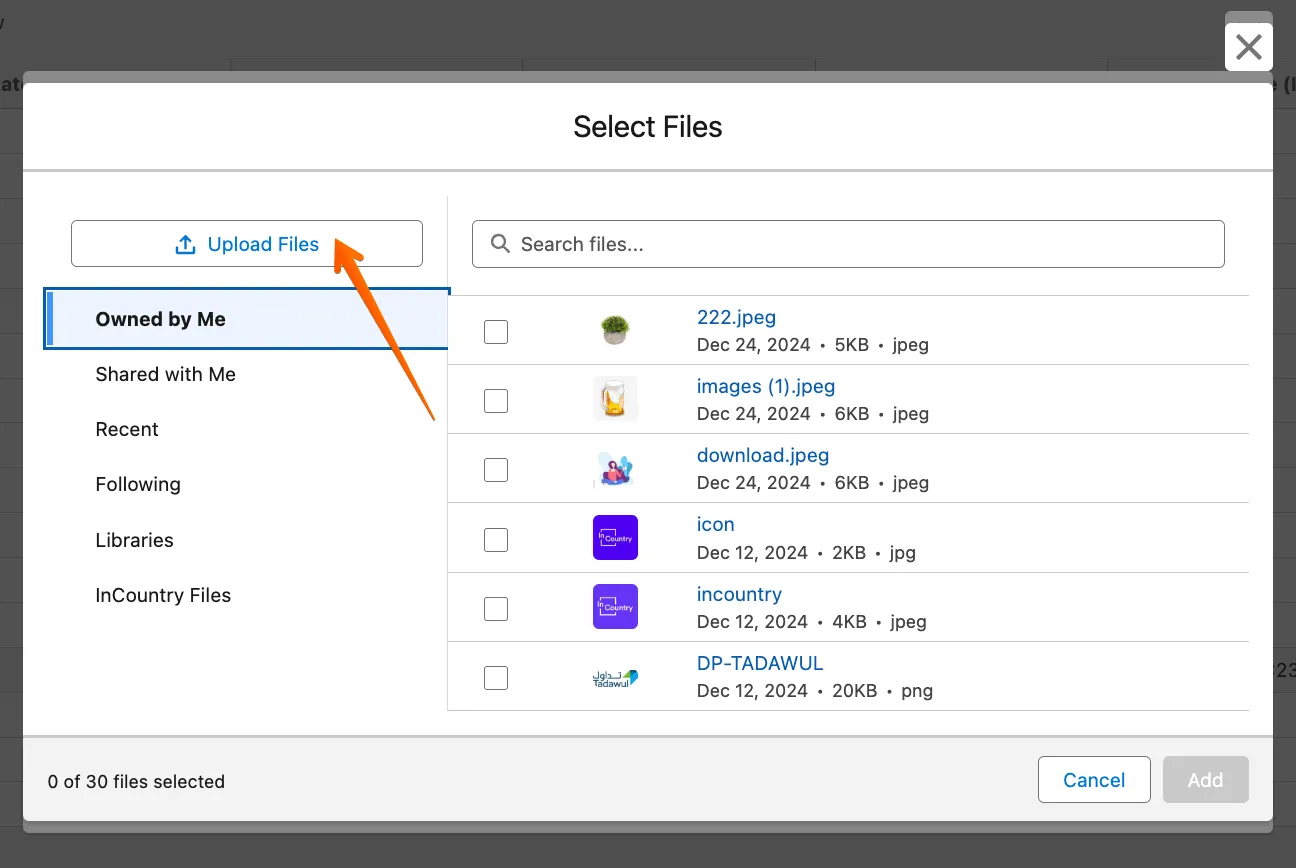Click the Search files input field
Viewport: 1296px width, 868px height.
coord(860,244)
